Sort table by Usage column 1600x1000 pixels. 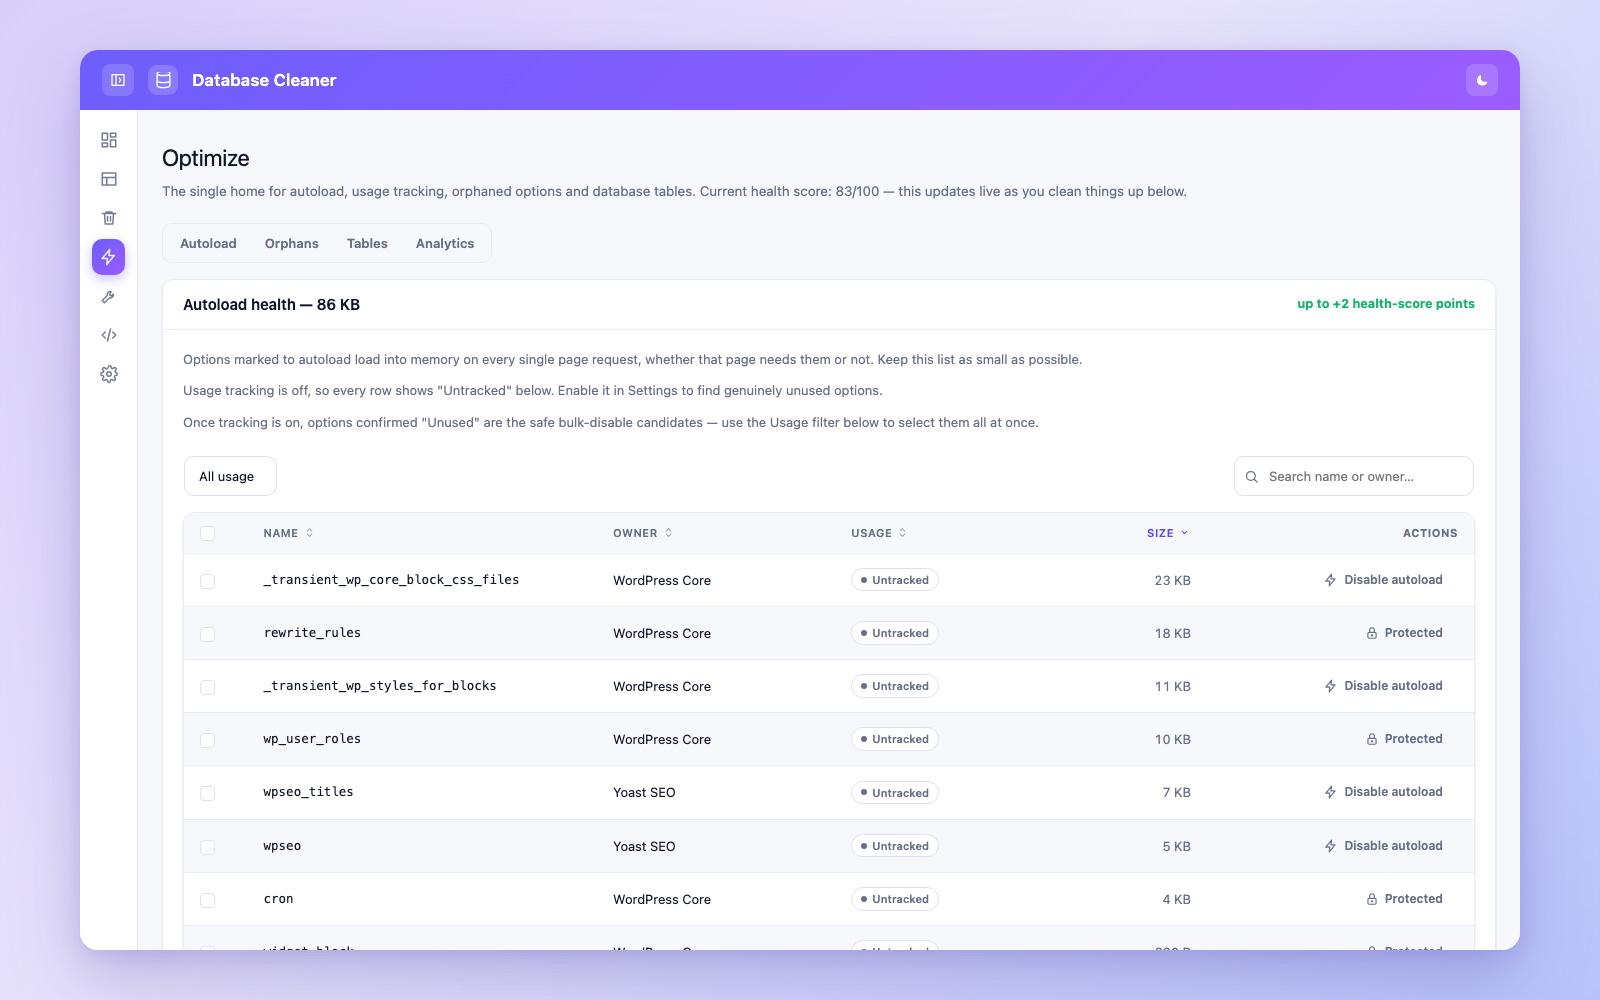pos(878,533)
